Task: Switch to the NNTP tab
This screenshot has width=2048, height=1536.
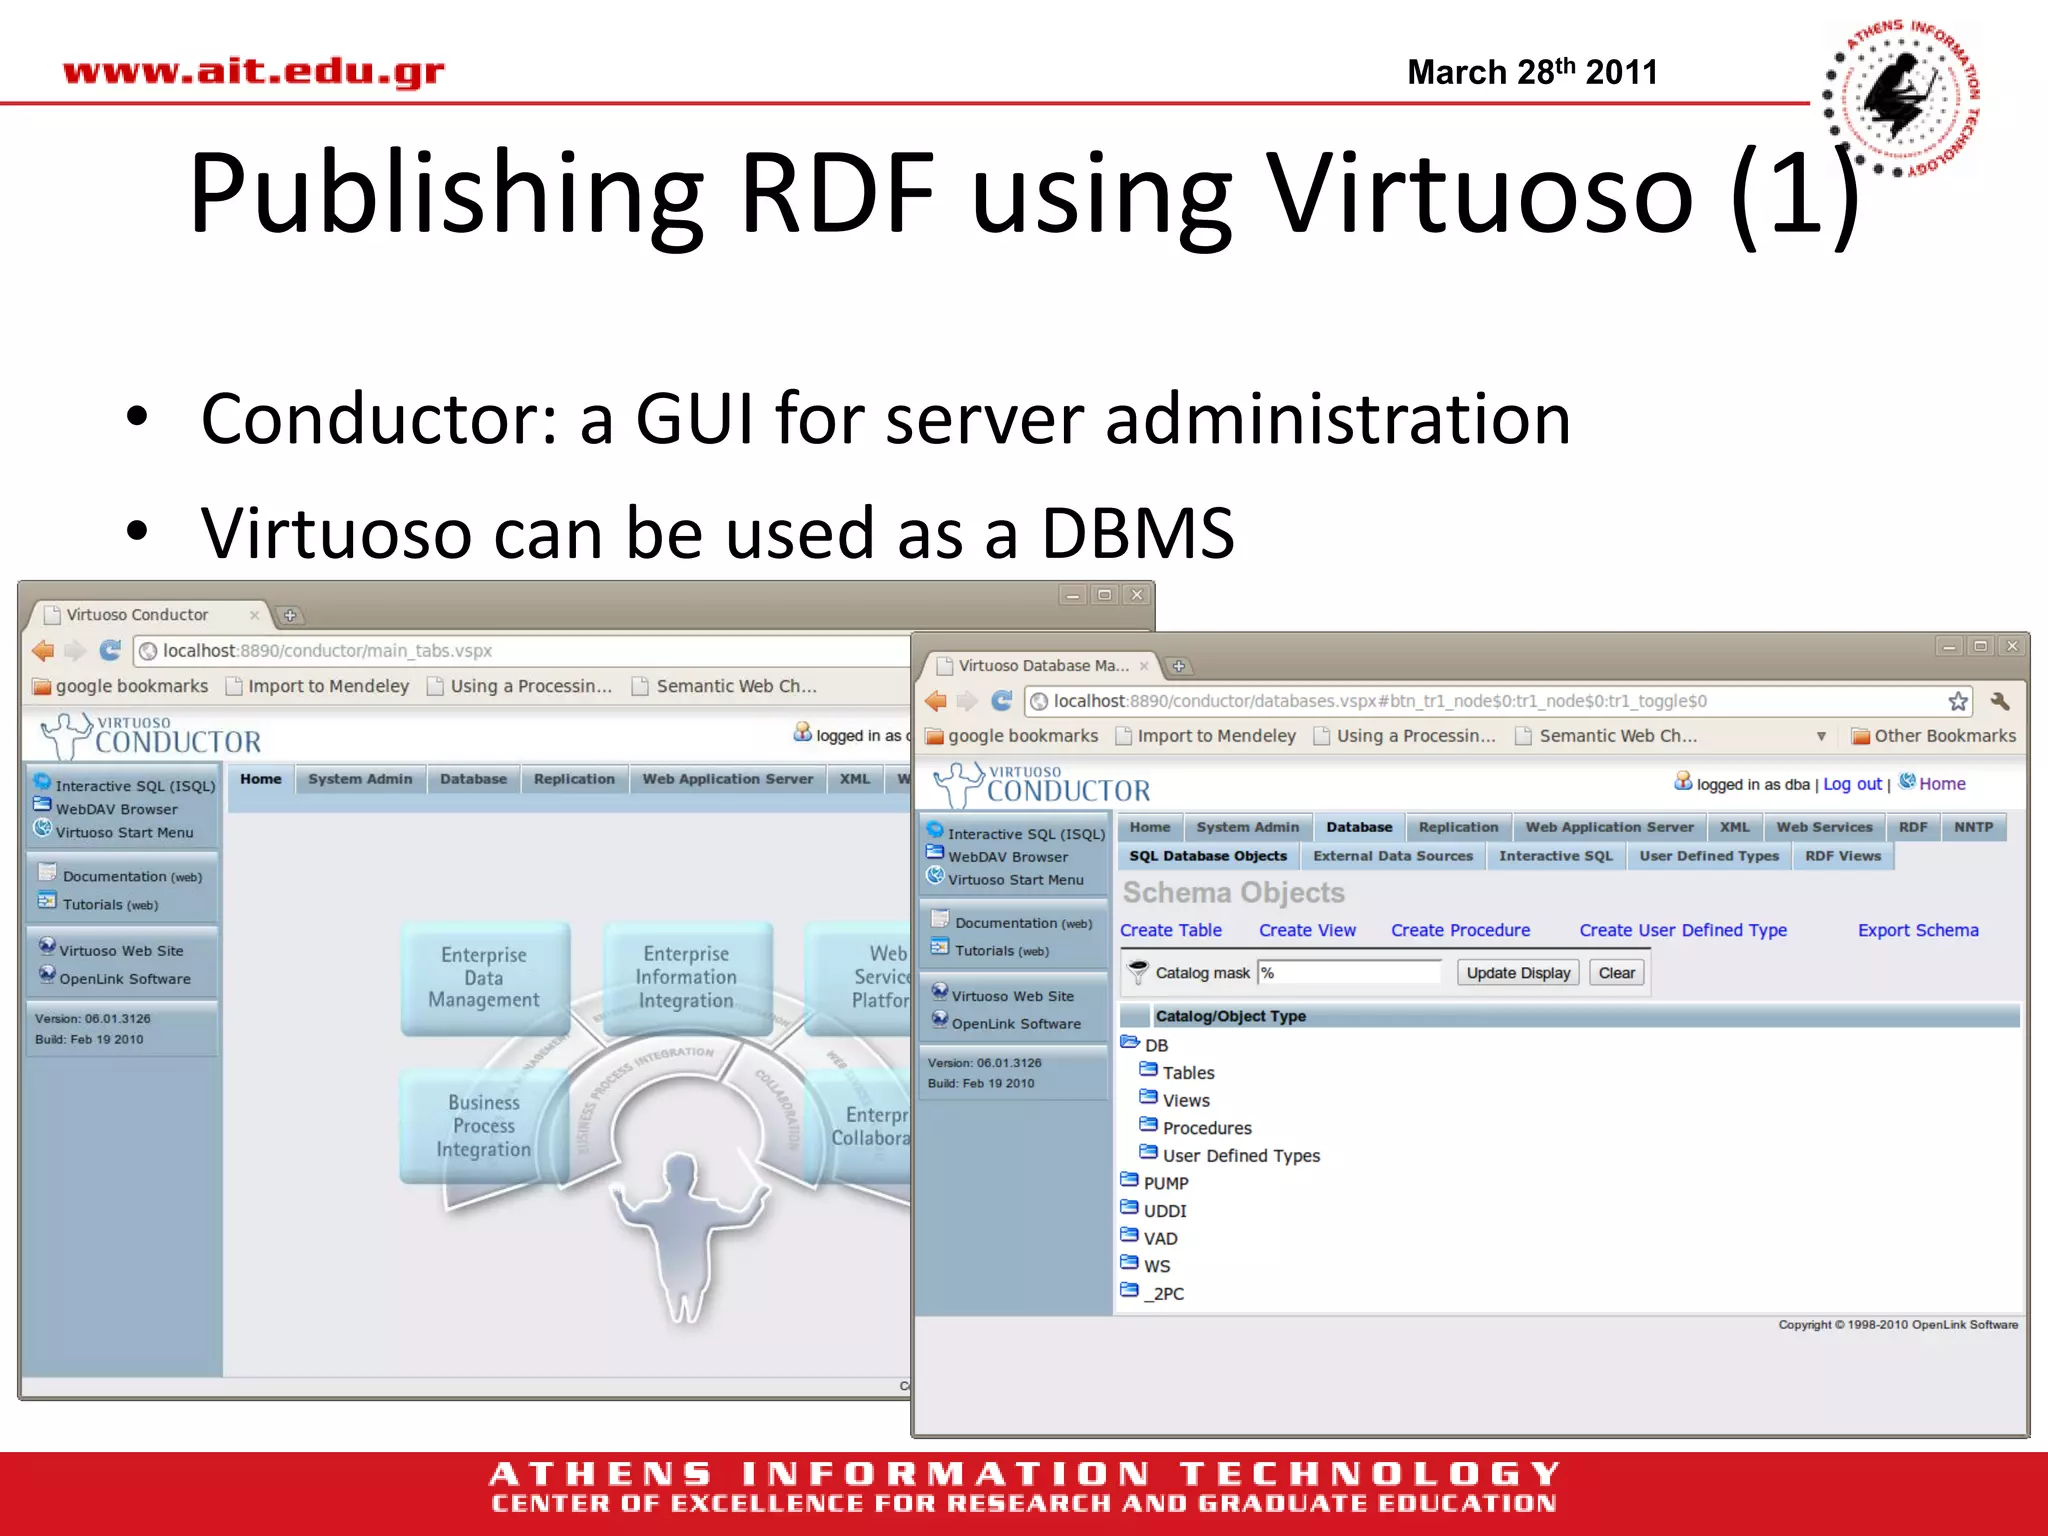Action: pos(1973,827)
